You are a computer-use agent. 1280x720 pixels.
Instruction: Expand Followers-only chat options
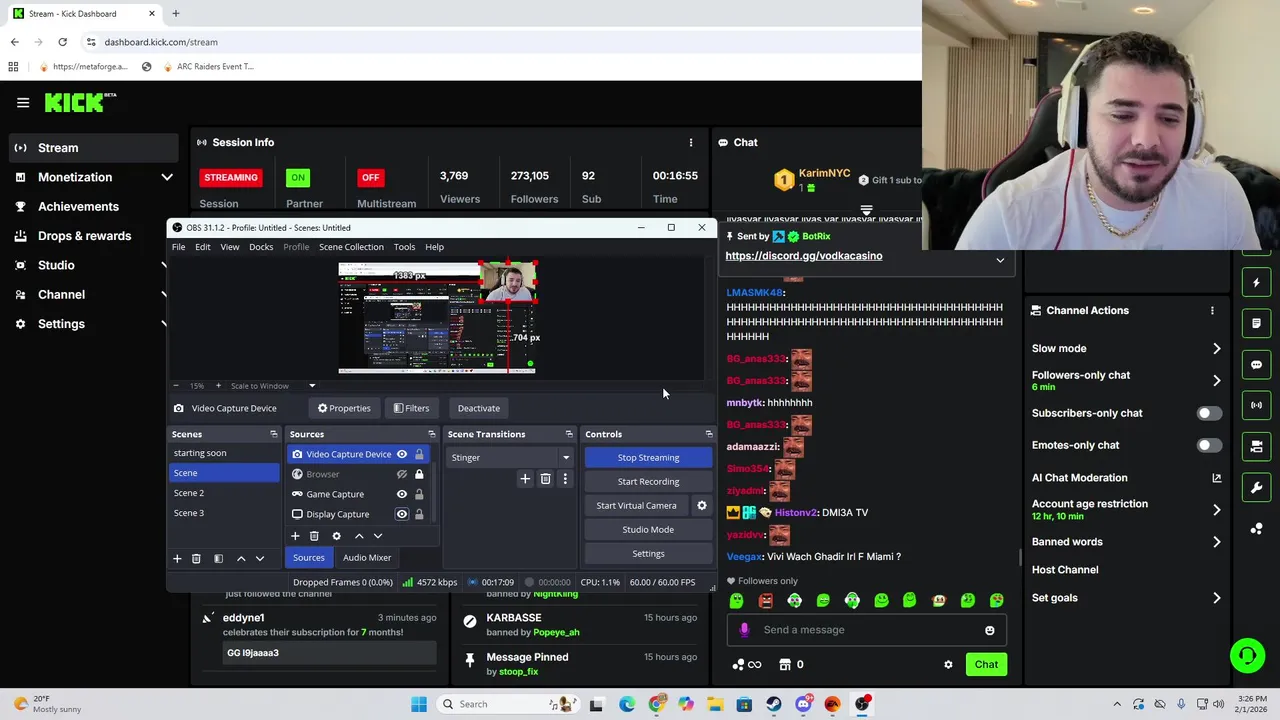tap(1216, 381)
